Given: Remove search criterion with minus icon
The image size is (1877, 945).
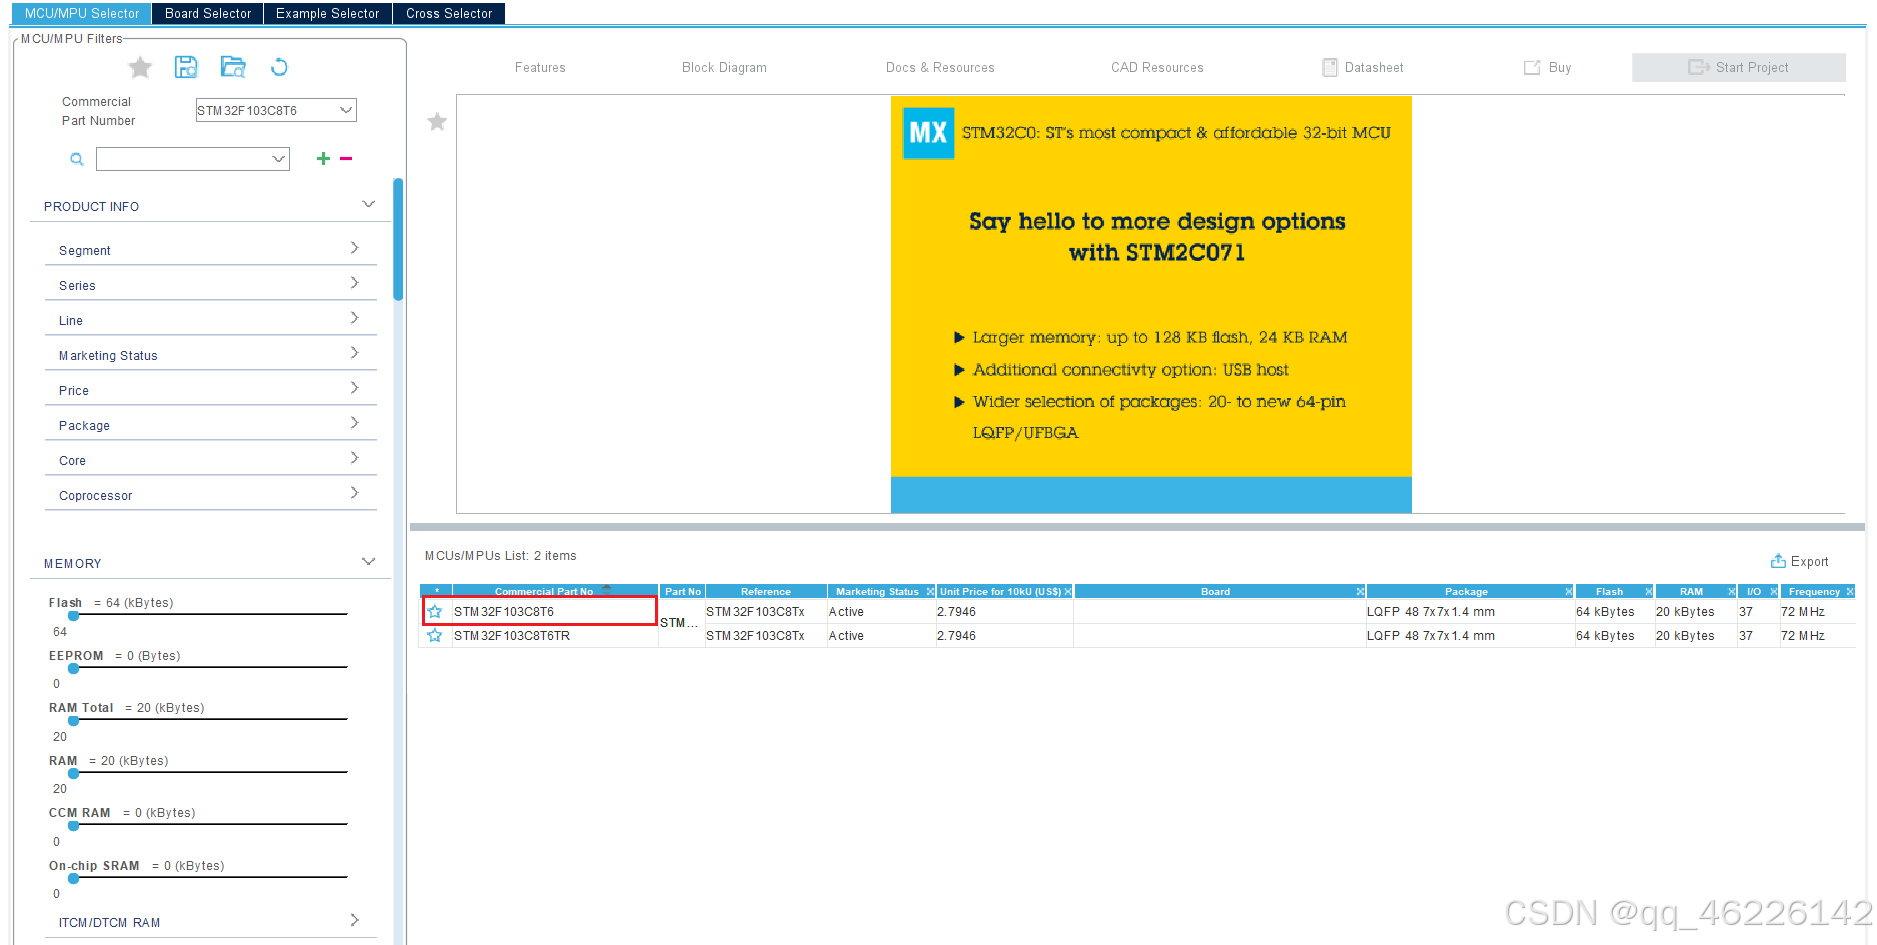Looking at the screenshot, I should coord(346,158).
